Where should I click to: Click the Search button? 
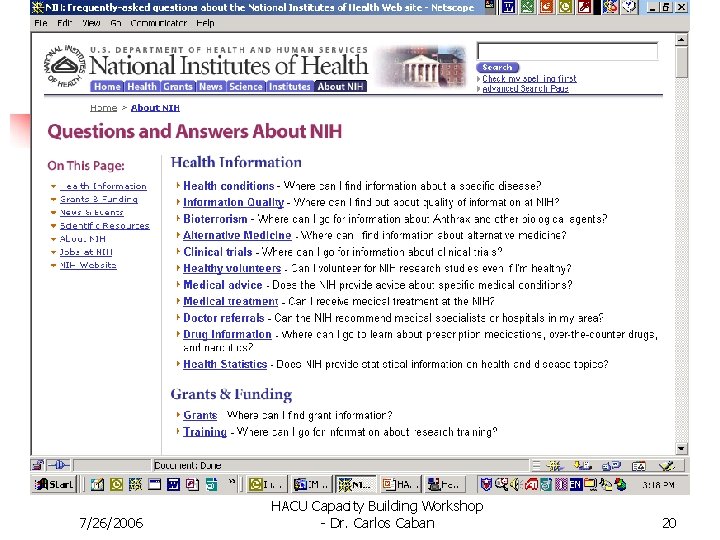pyautogui.click(x=497, y=68)
